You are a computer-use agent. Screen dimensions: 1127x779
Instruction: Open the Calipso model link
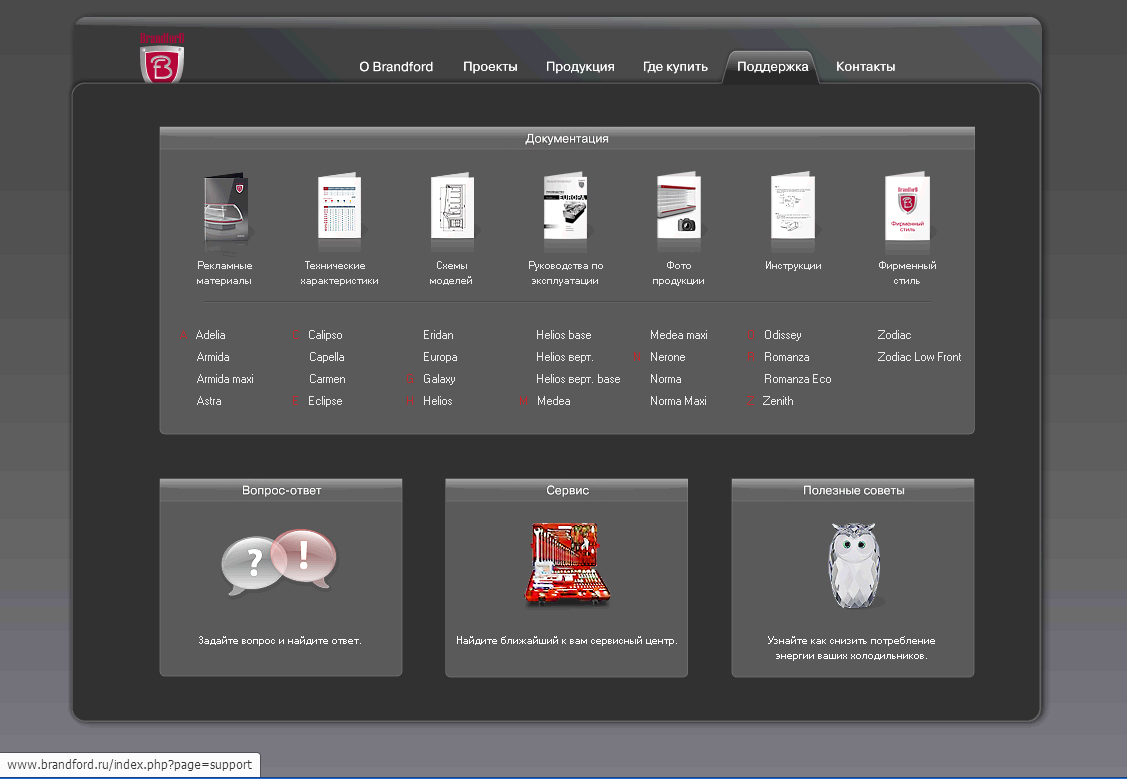pyautogui.click(x=325, y=335)
